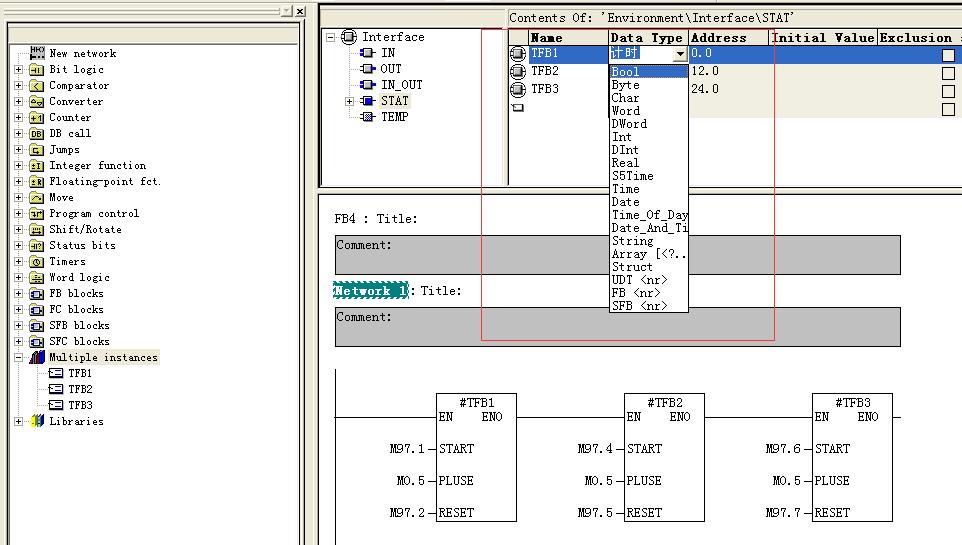Click the Libraries icon

click(x=37, y=422)
